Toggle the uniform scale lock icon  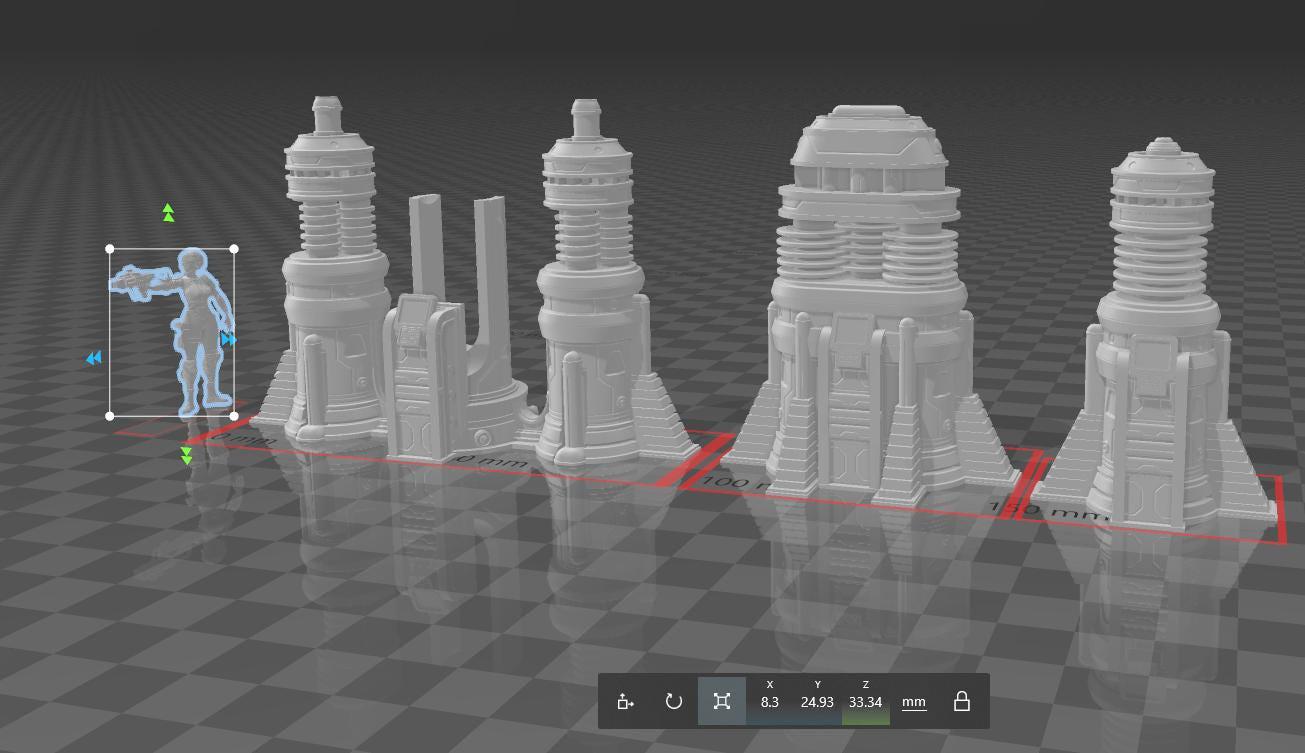click(962, 701)
